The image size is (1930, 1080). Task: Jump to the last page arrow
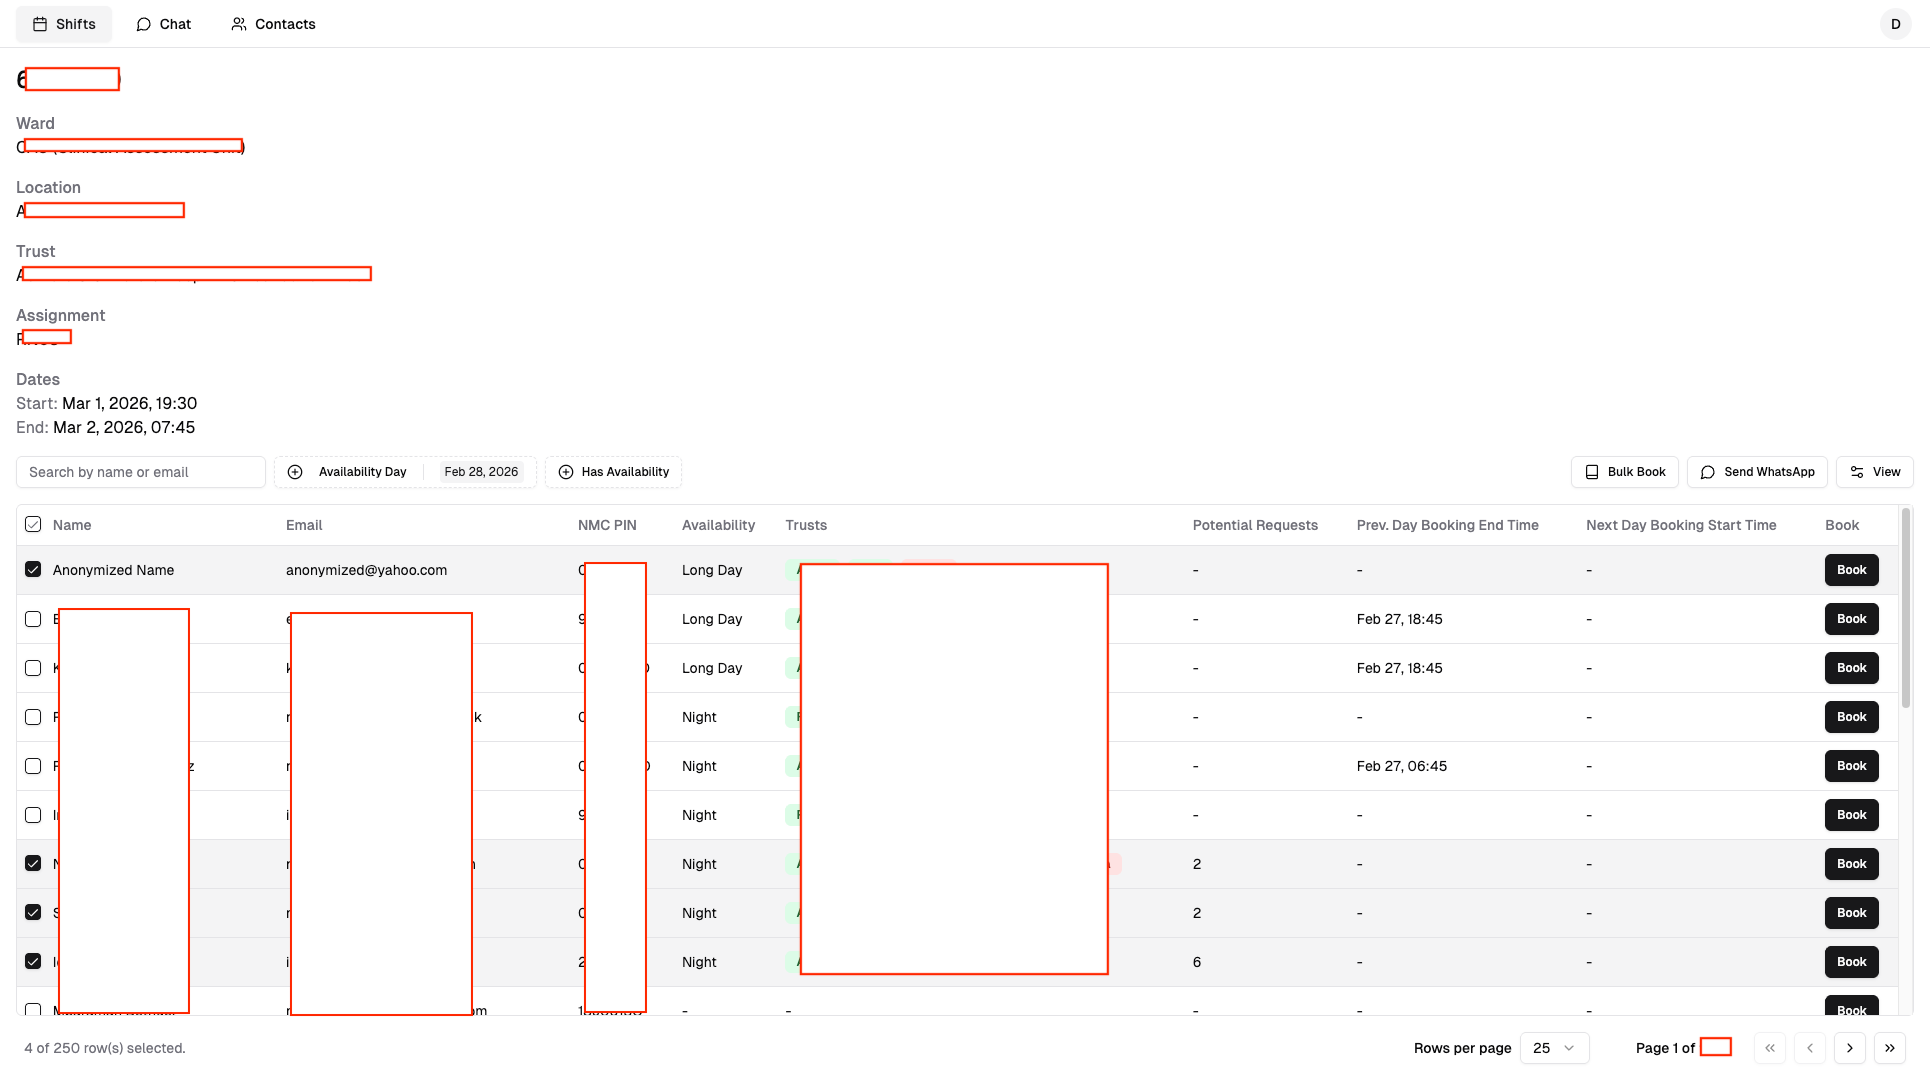click(x=1890, y=1048)
